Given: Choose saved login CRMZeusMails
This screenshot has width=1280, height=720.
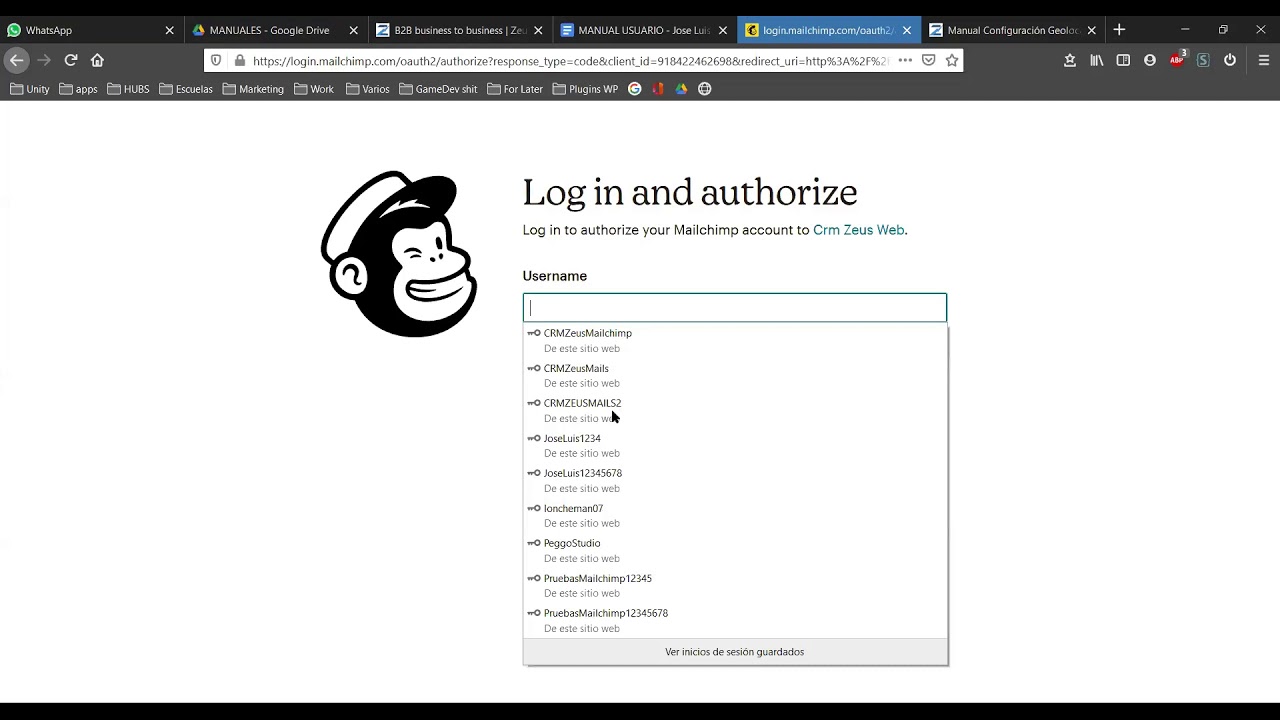Looking at the screenshot, I should point(735,375).
